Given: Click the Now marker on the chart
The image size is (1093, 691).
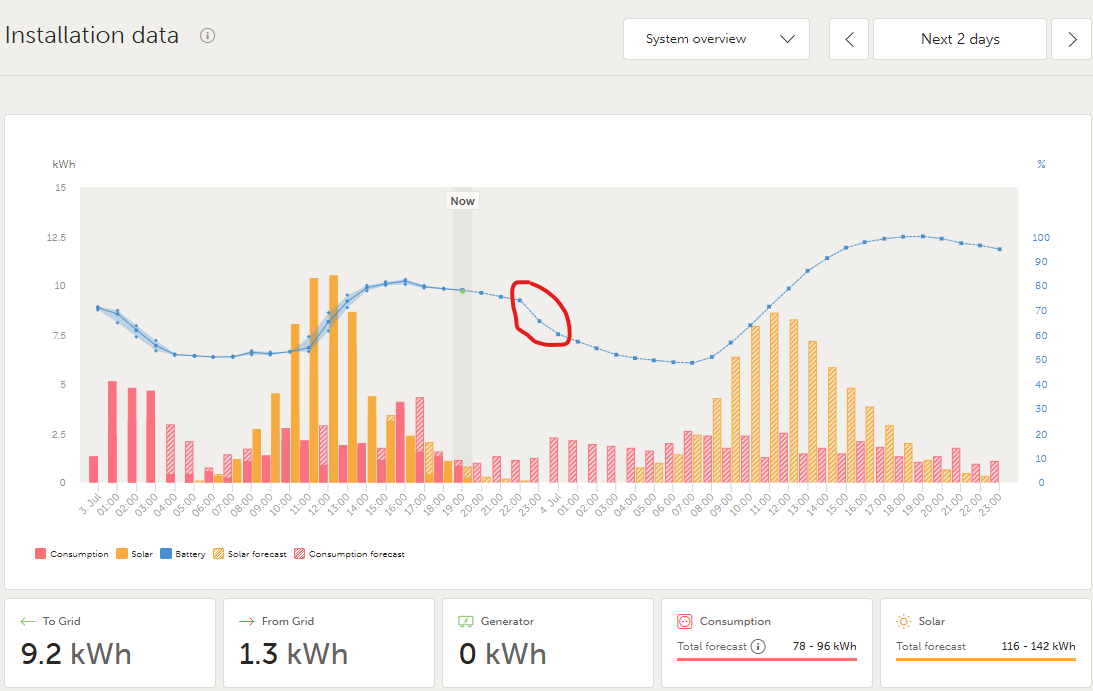Looking at the screenshot, I should point(462,201).
